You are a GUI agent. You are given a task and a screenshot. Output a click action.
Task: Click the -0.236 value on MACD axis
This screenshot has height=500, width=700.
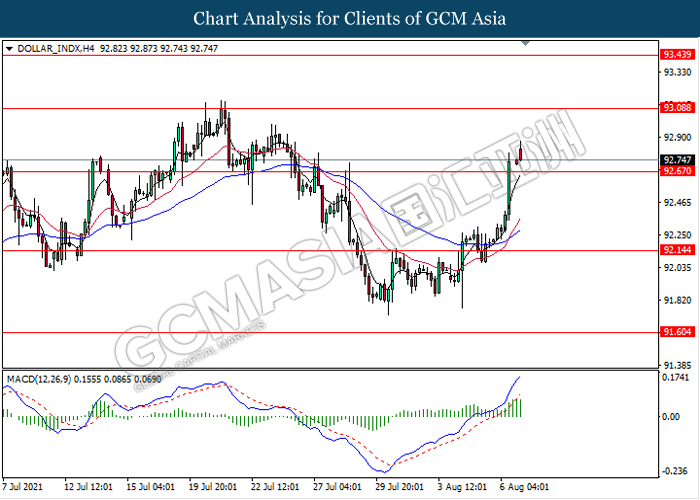[676, 469]
